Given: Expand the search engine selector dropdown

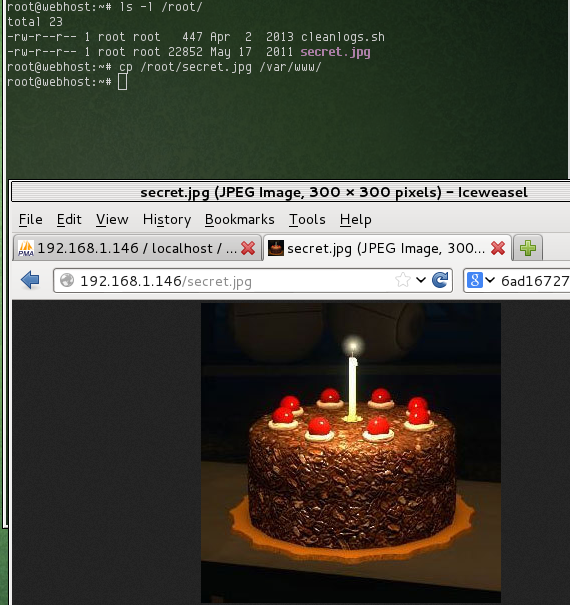Looking at the screenshot, I should (x=490, y=280).
